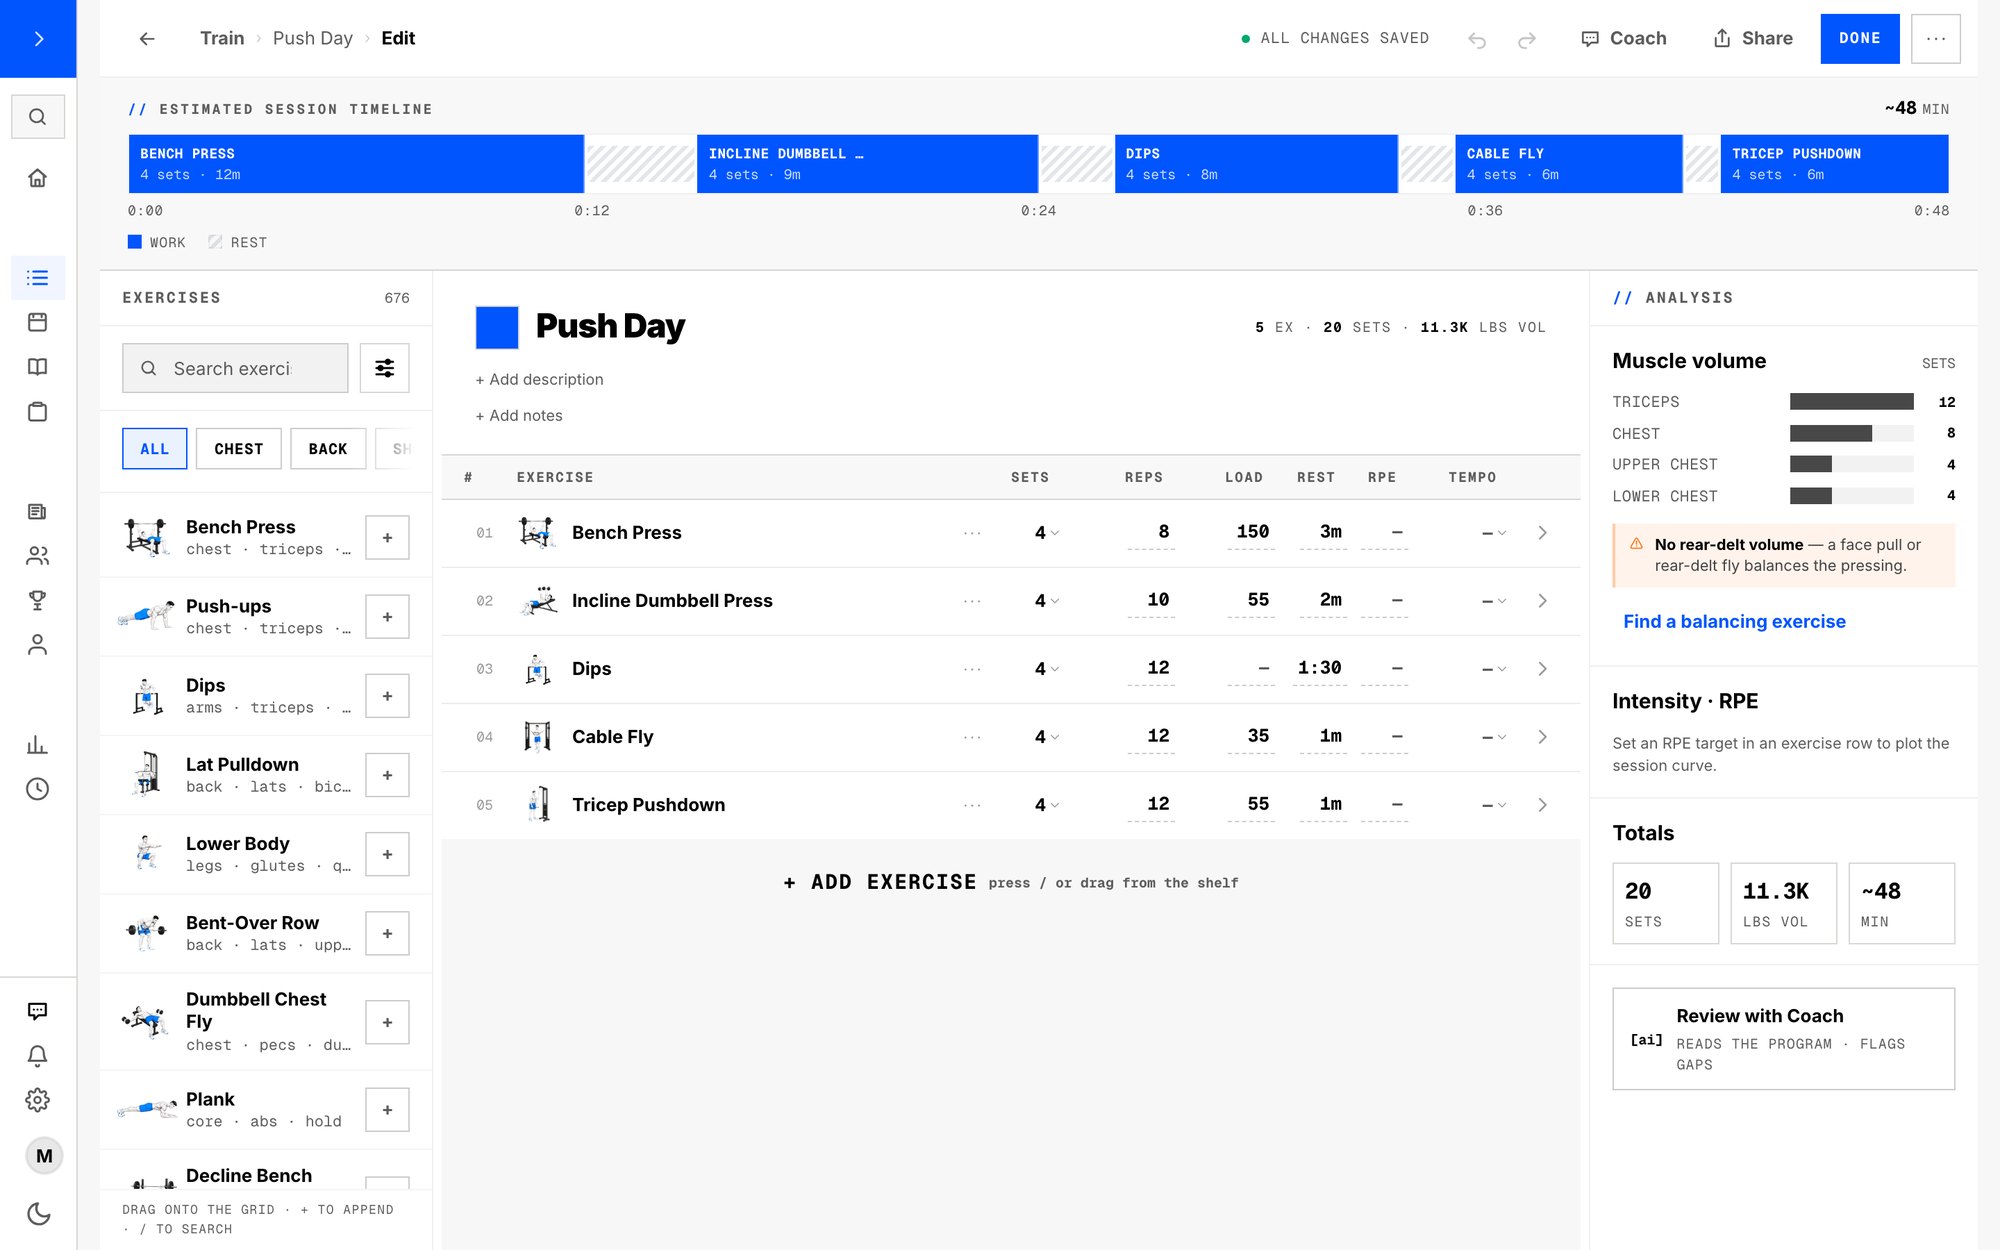Click the Search exercises input field
Screen dimensions: 2000x1250
point(235,368)
